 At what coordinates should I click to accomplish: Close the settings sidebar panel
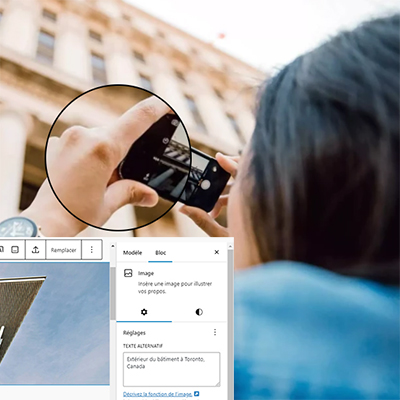[x=217, y=252]
